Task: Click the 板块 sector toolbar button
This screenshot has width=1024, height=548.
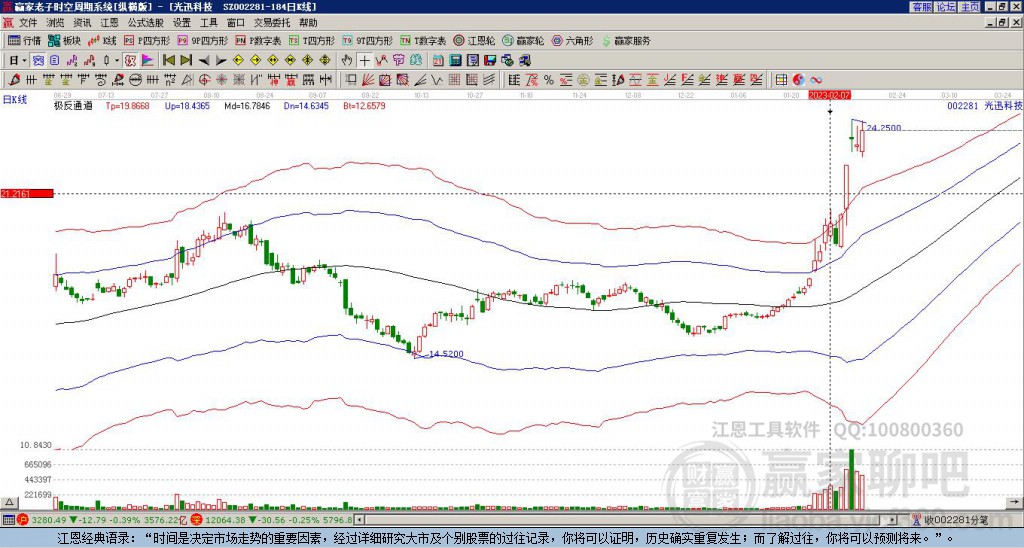Action: (x=65, y=41)
